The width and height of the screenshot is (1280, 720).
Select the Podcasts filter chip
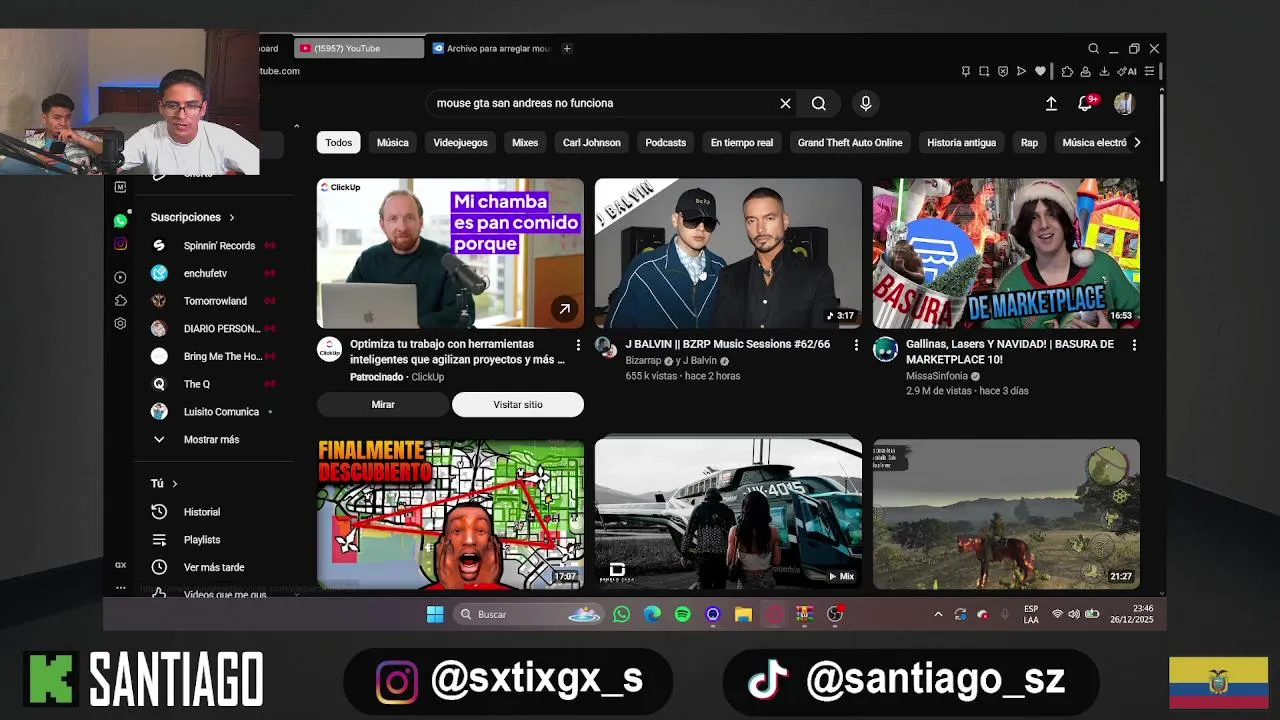(666, 143)
